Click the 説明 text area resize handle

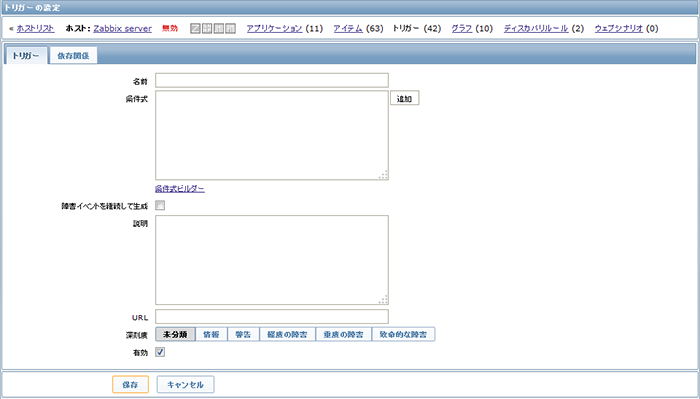coord(383,299)
